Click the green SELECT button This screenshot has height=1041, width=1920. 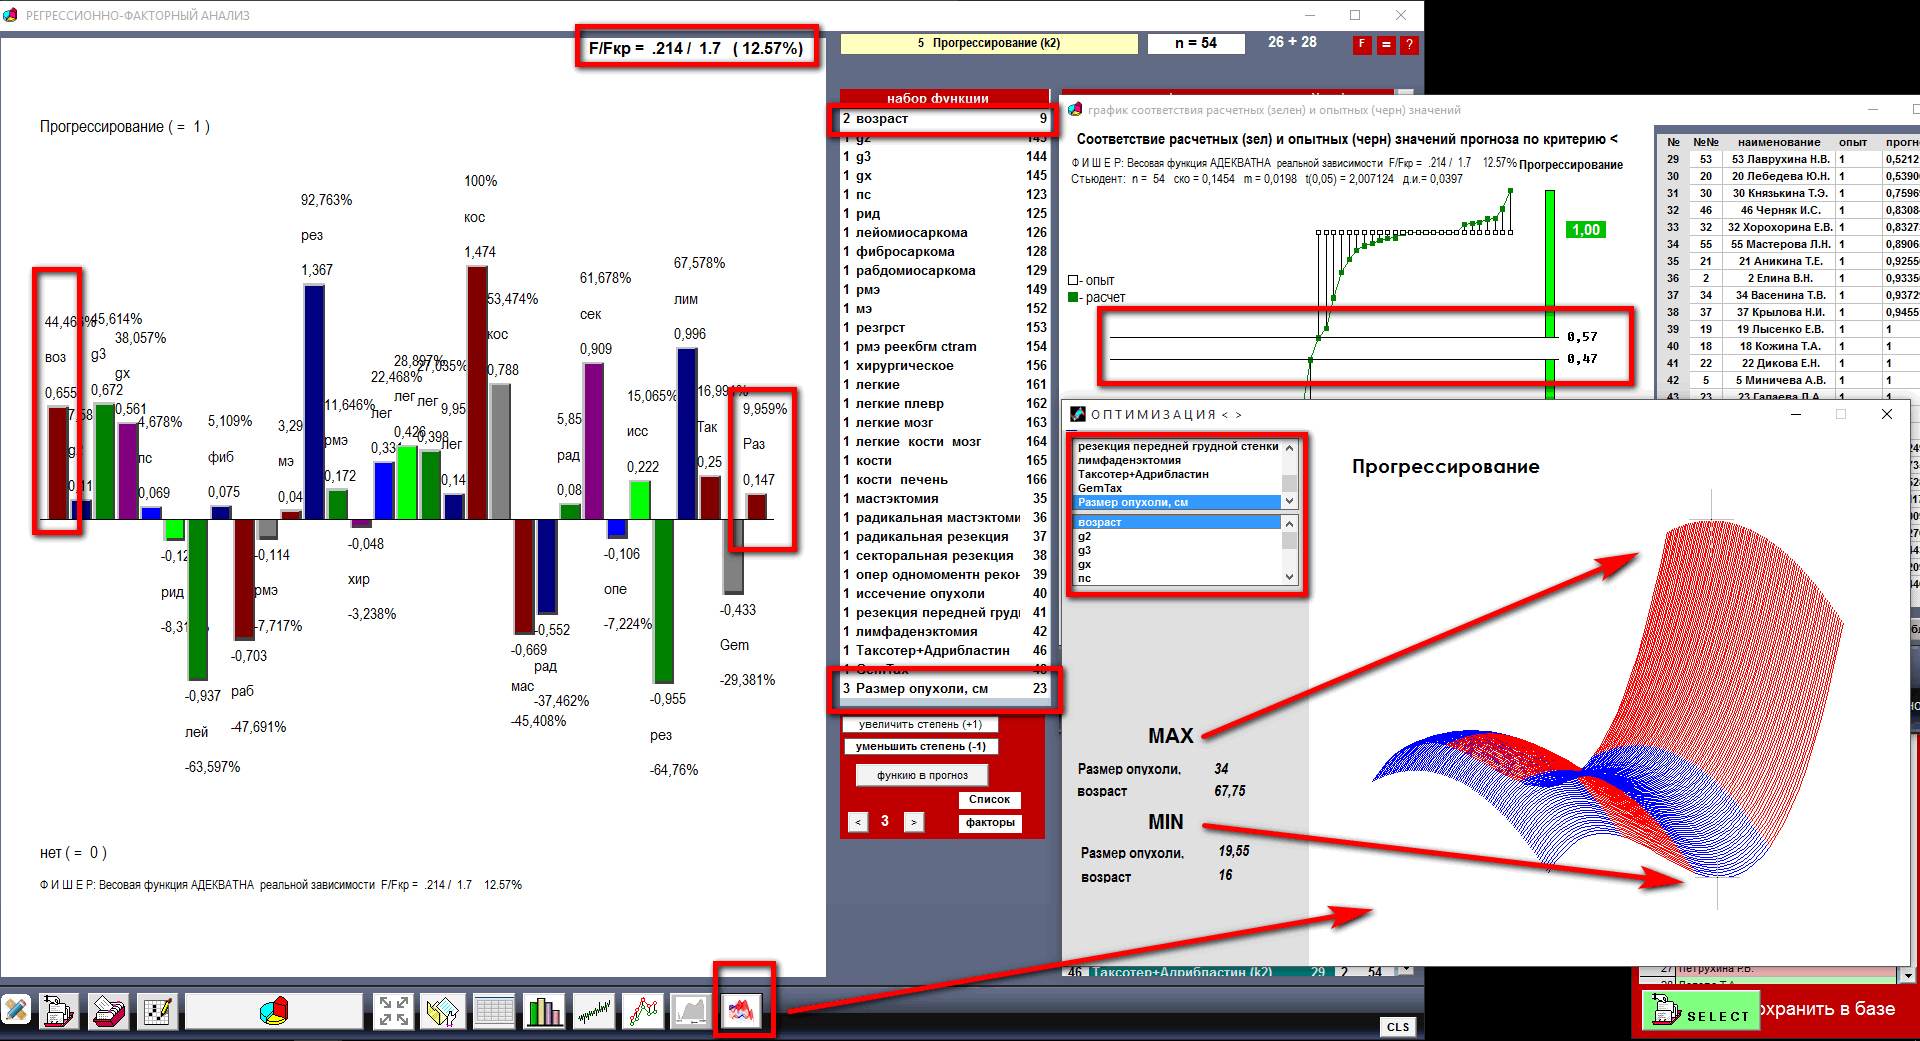[1701, 1012]
